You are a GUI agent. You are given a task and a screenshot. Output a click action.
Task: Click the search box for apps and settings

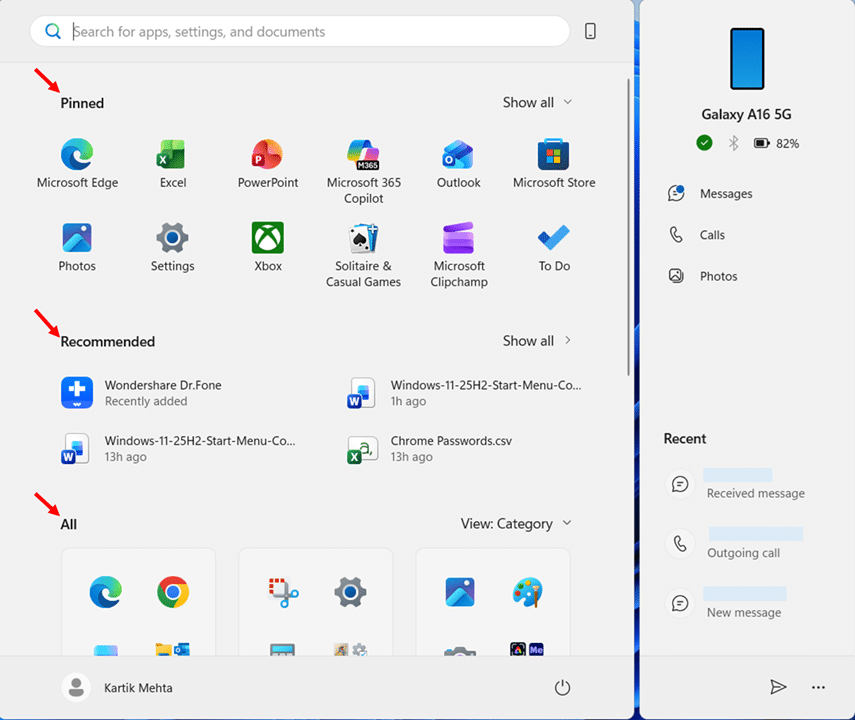(x=300, y=32)
